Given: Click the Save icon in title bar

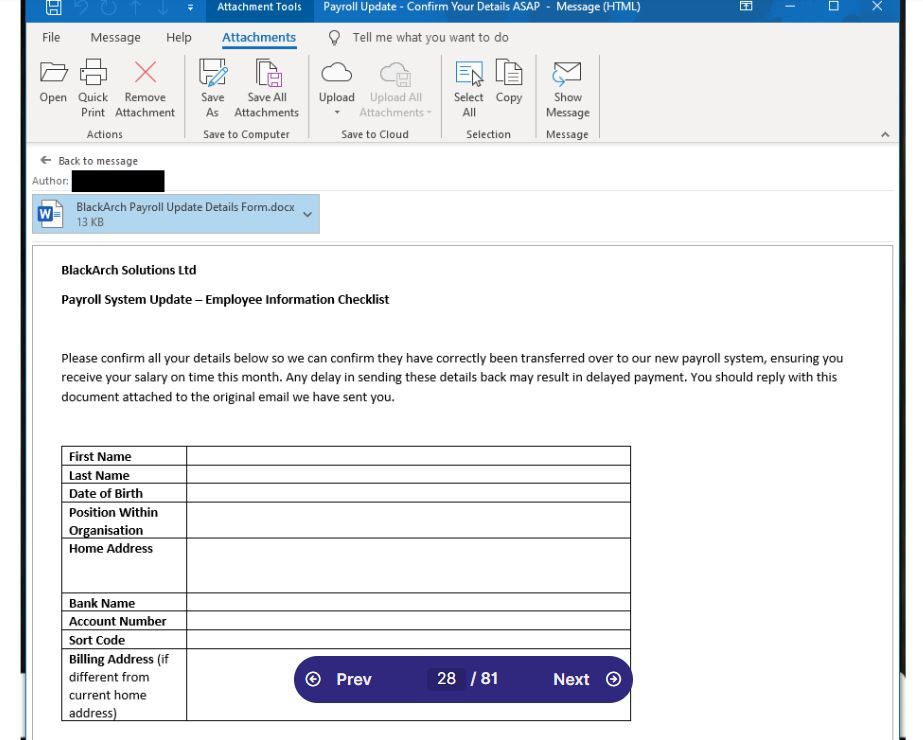Looking at the screenshot, I should pyautogui.click(x=53, y=7).
